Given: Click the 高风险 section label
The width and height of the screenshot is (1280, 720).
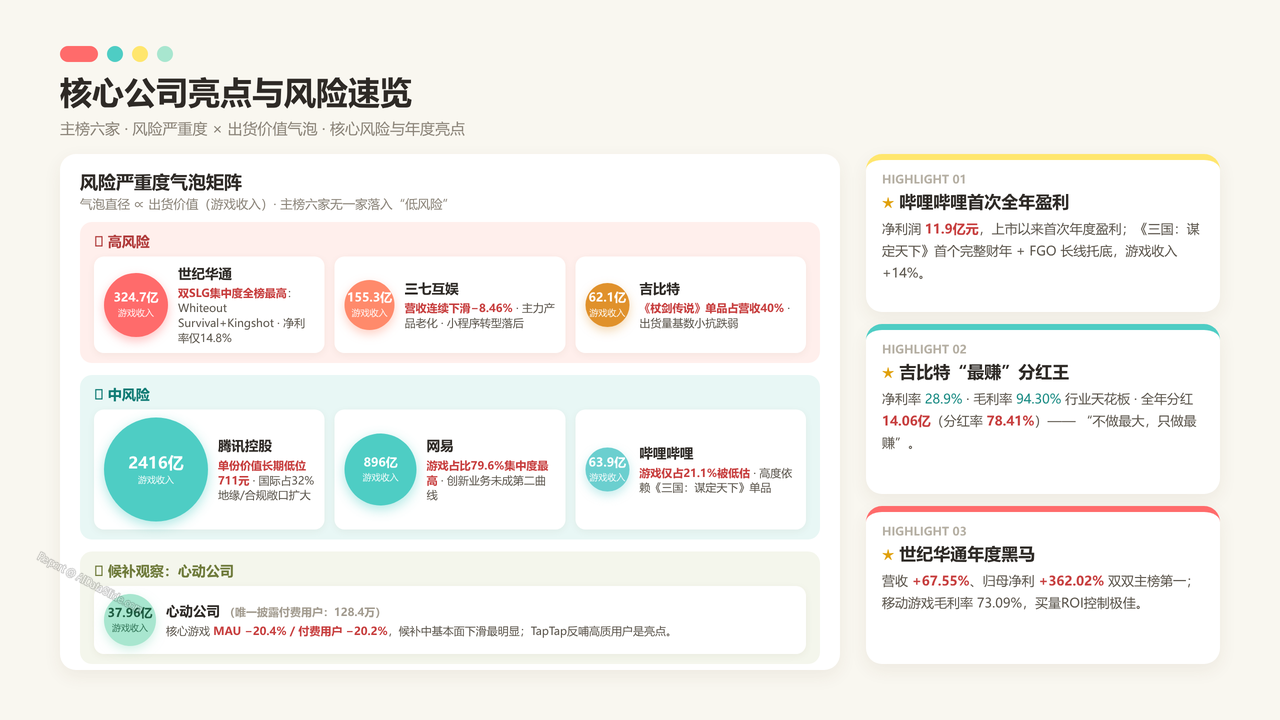Looking at the screenshot, I should (x=129, y=242).
